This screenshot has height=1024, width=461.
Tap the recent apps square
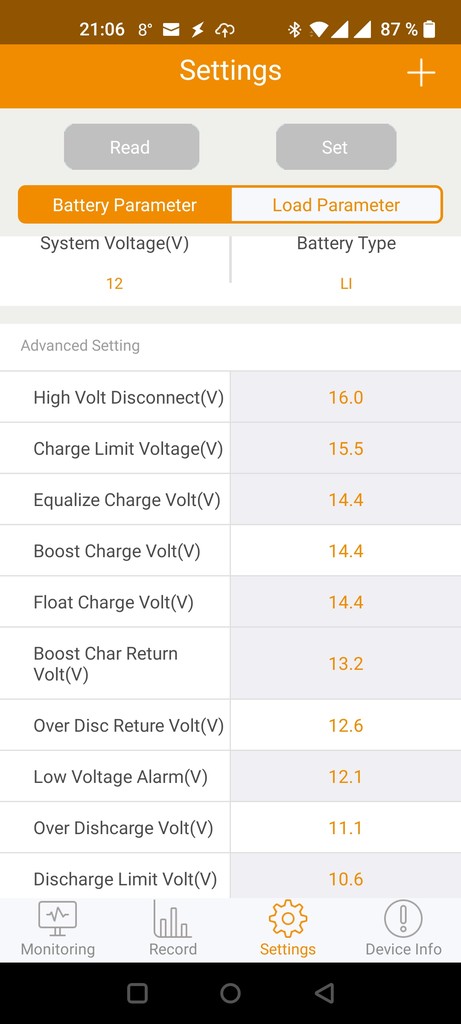137,993
